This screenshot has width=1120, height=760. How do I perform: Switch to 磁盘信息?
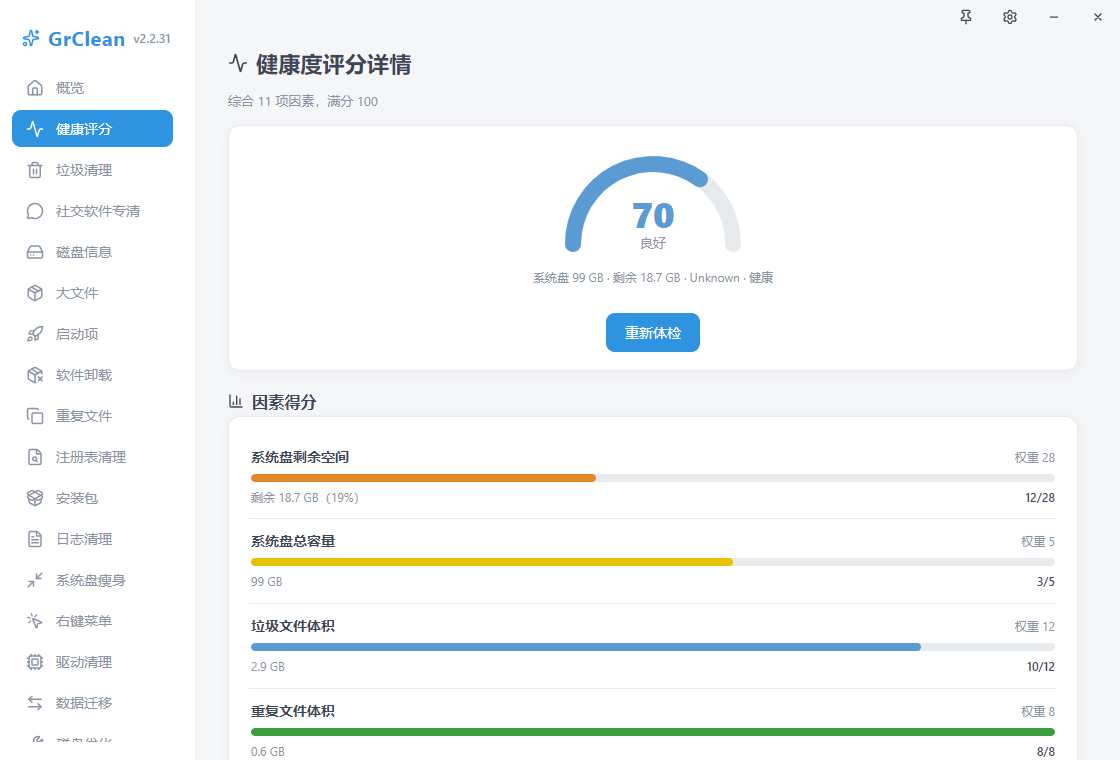click(92, 252)
